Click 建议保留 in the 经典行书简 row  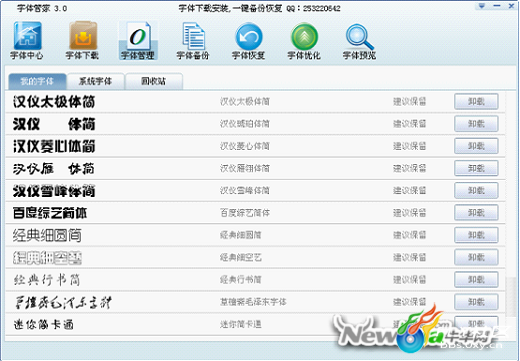[x=410, y=279]
